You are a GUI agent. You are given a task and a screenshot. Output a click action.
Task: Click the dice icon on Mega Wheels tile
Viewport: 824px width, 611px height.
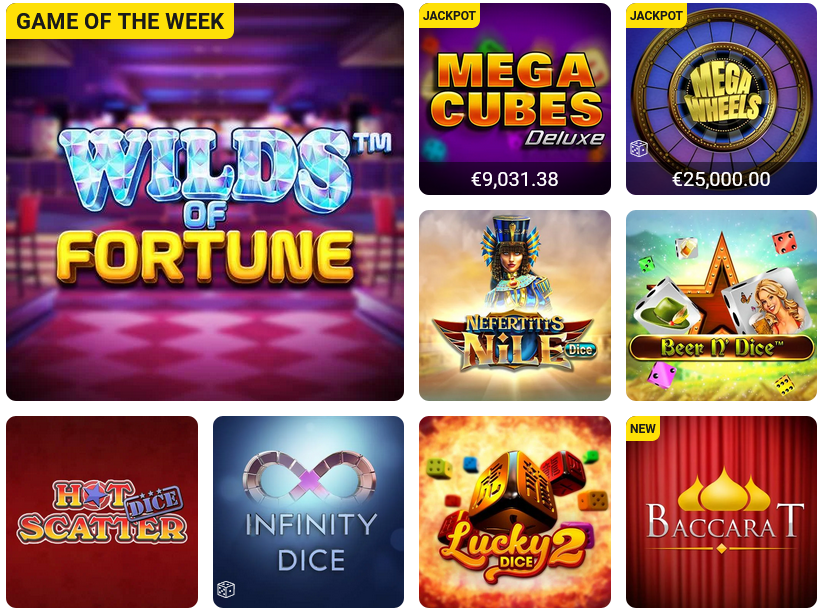(x=638, y=149)
